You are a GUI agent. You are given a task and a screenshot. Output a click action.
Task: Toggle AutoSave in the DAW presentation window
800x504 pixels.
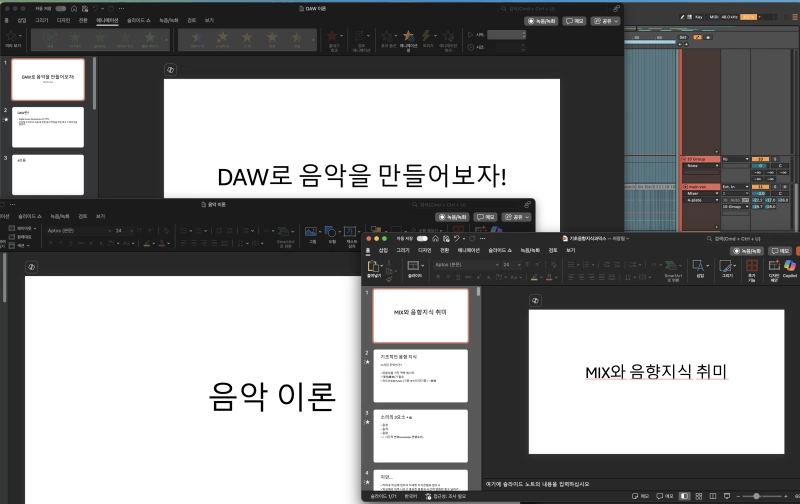pos(61,8)
